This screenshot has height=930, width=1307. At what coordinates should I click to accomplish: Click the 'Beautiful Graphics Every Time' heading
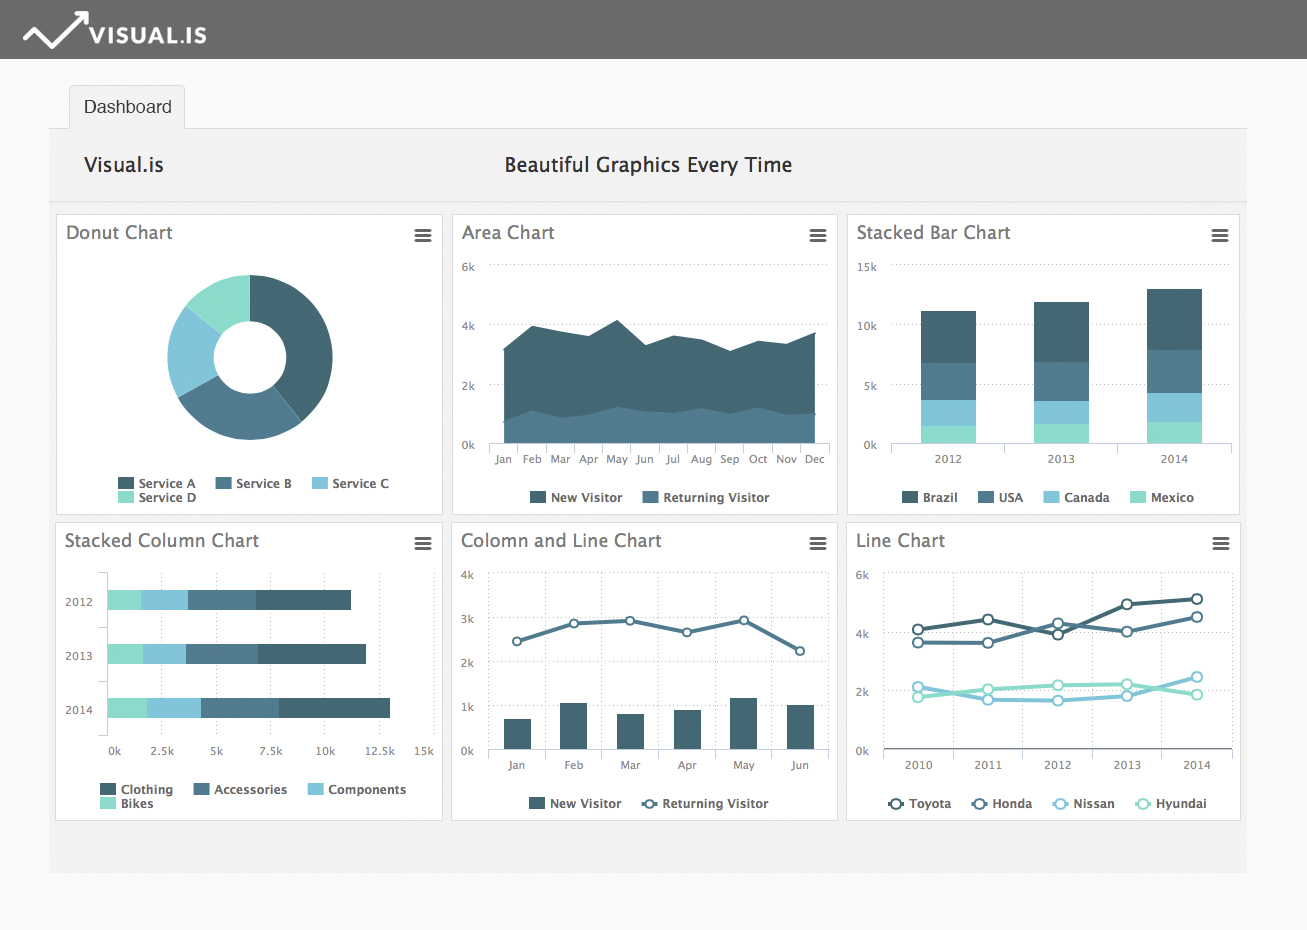[648, 165]
